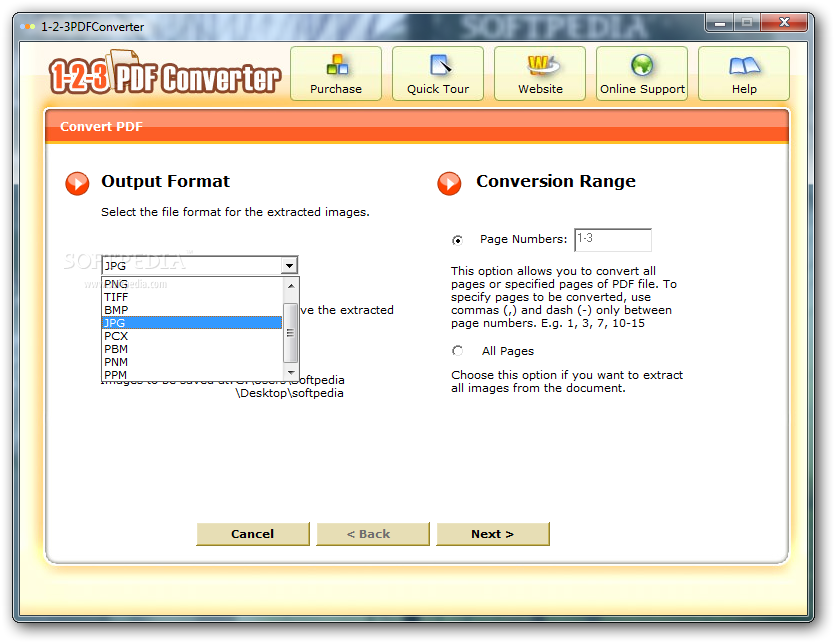This screenshot has width=835, height=643.
Task: Click the format list scroll down arrow
Action: (291, 372)
